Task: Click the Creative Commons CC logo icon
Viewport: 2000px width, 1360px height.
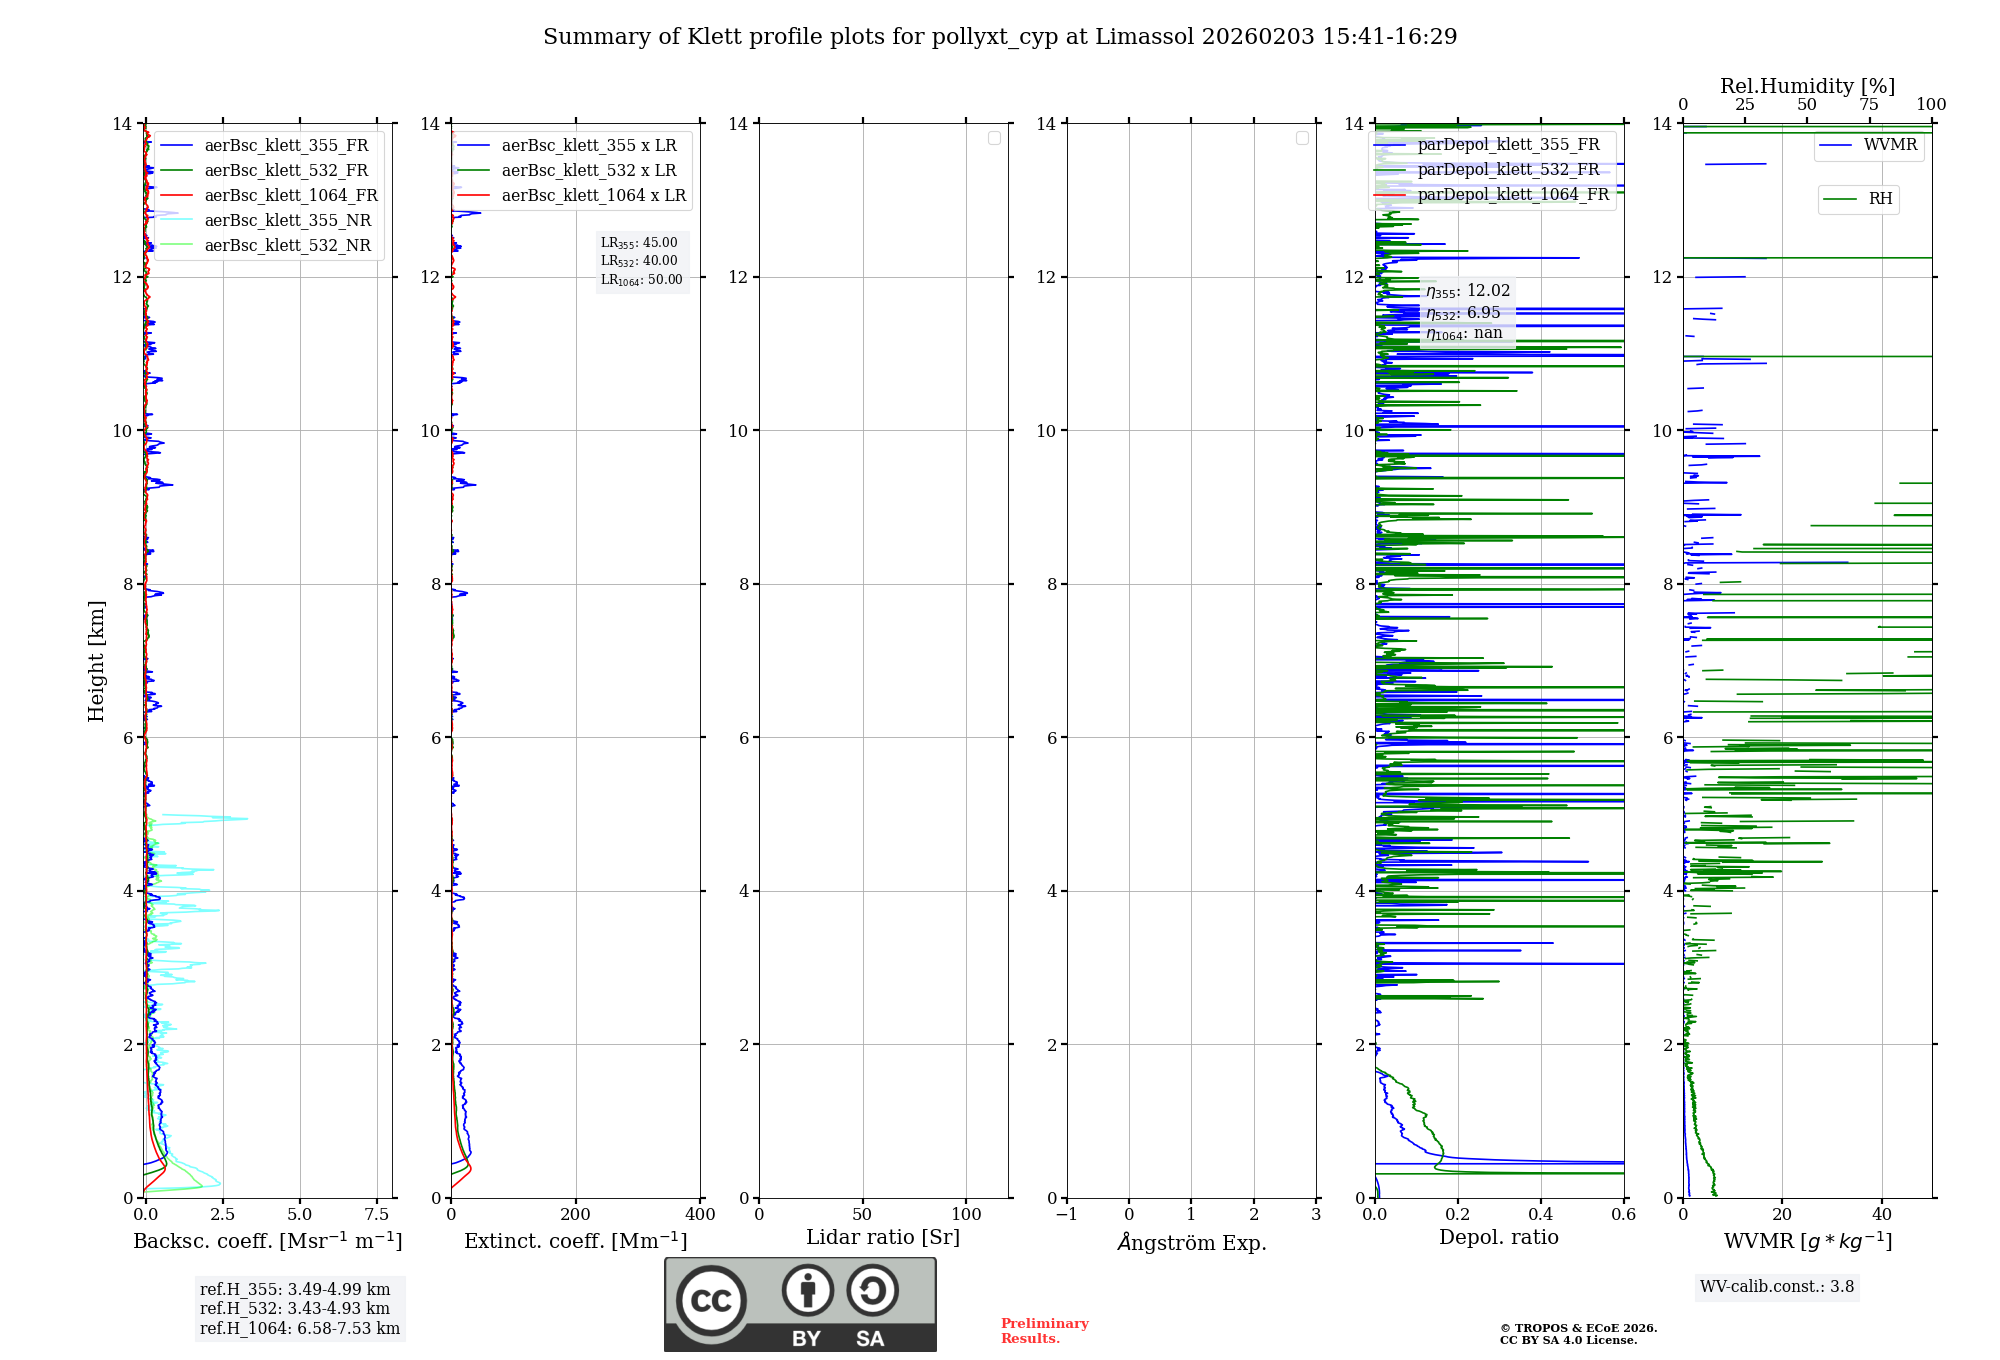Action: tap(711, 1300)
